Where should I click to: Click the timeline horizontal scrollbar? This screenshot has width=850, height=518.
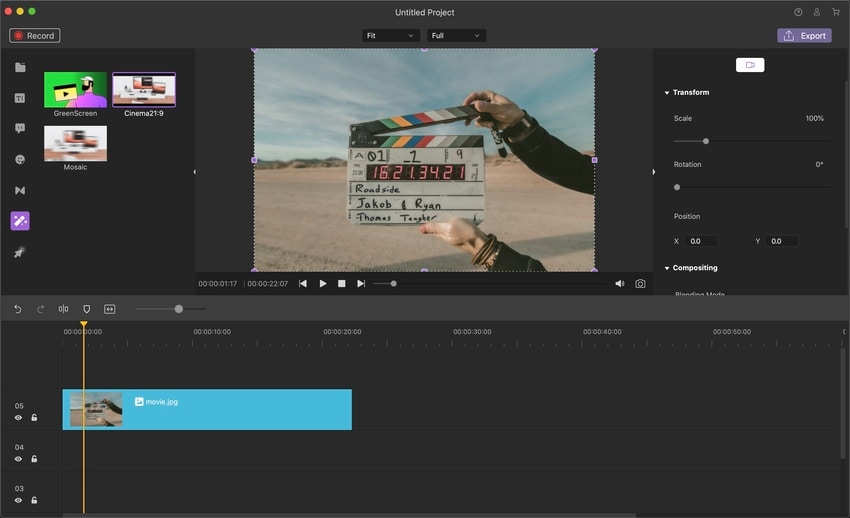pos(349,515)
